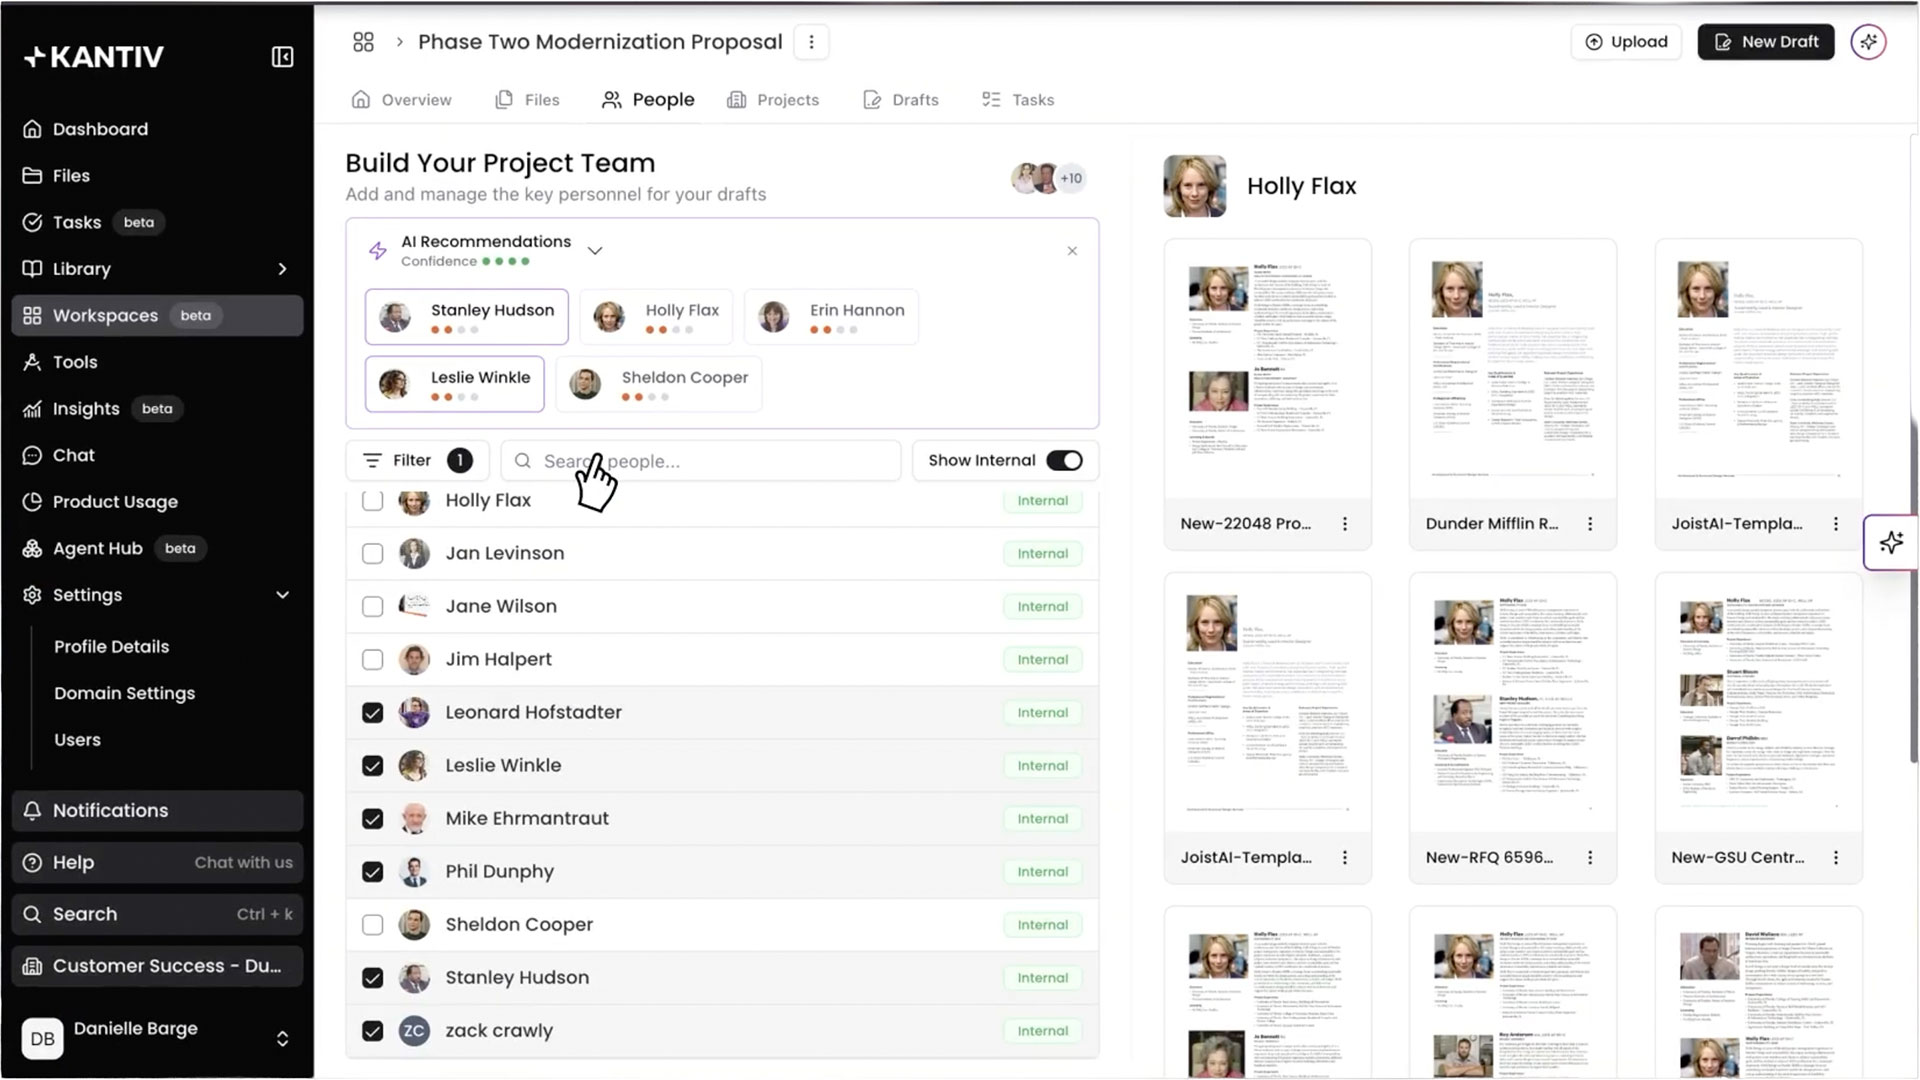
Task: Select Holly Flax recommendation chip
Action: click(656, 317)
